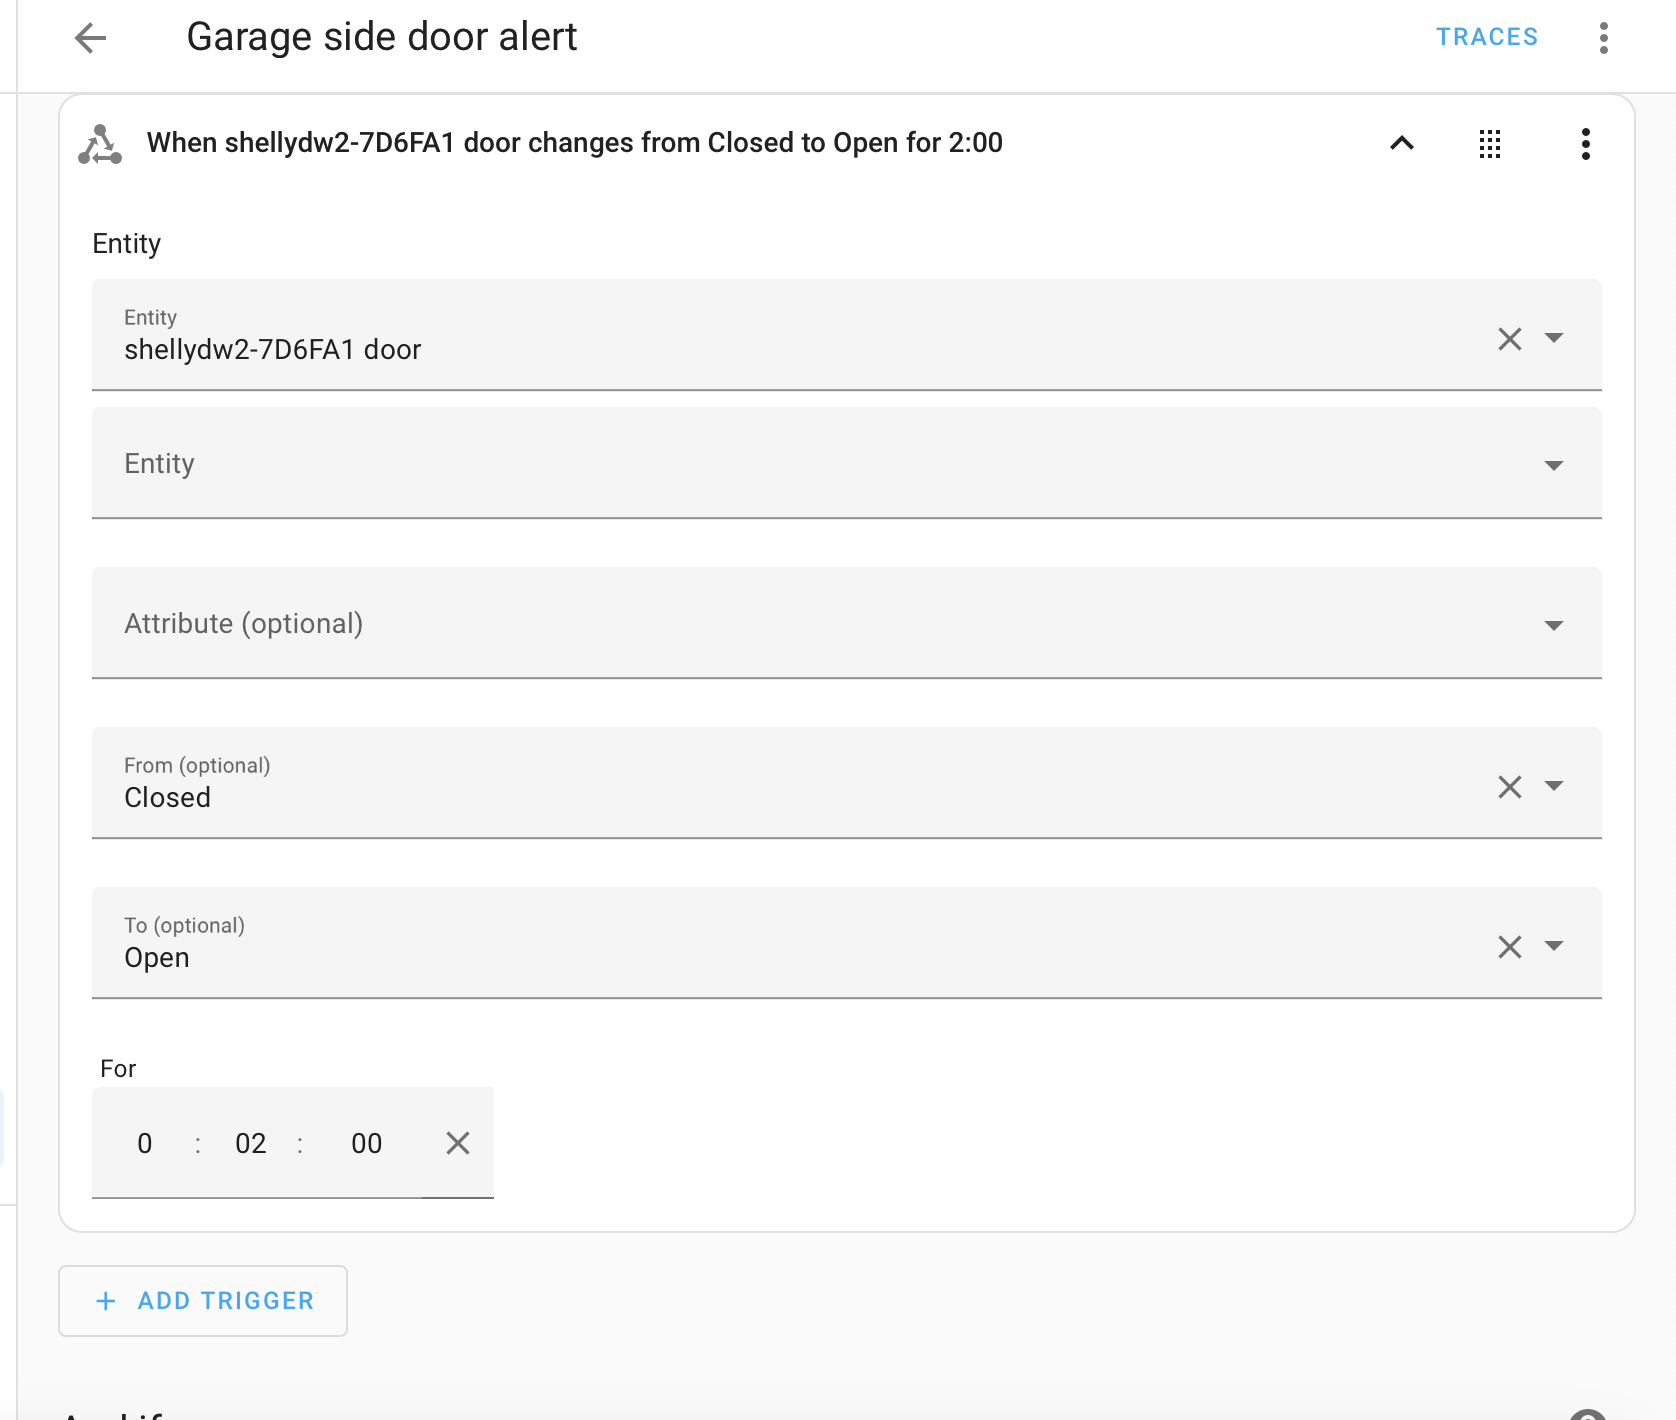Clear the shellydw2-7D6FA1 door entity
This screenshot has width=1676, height=1420.
pos(1509,339)
